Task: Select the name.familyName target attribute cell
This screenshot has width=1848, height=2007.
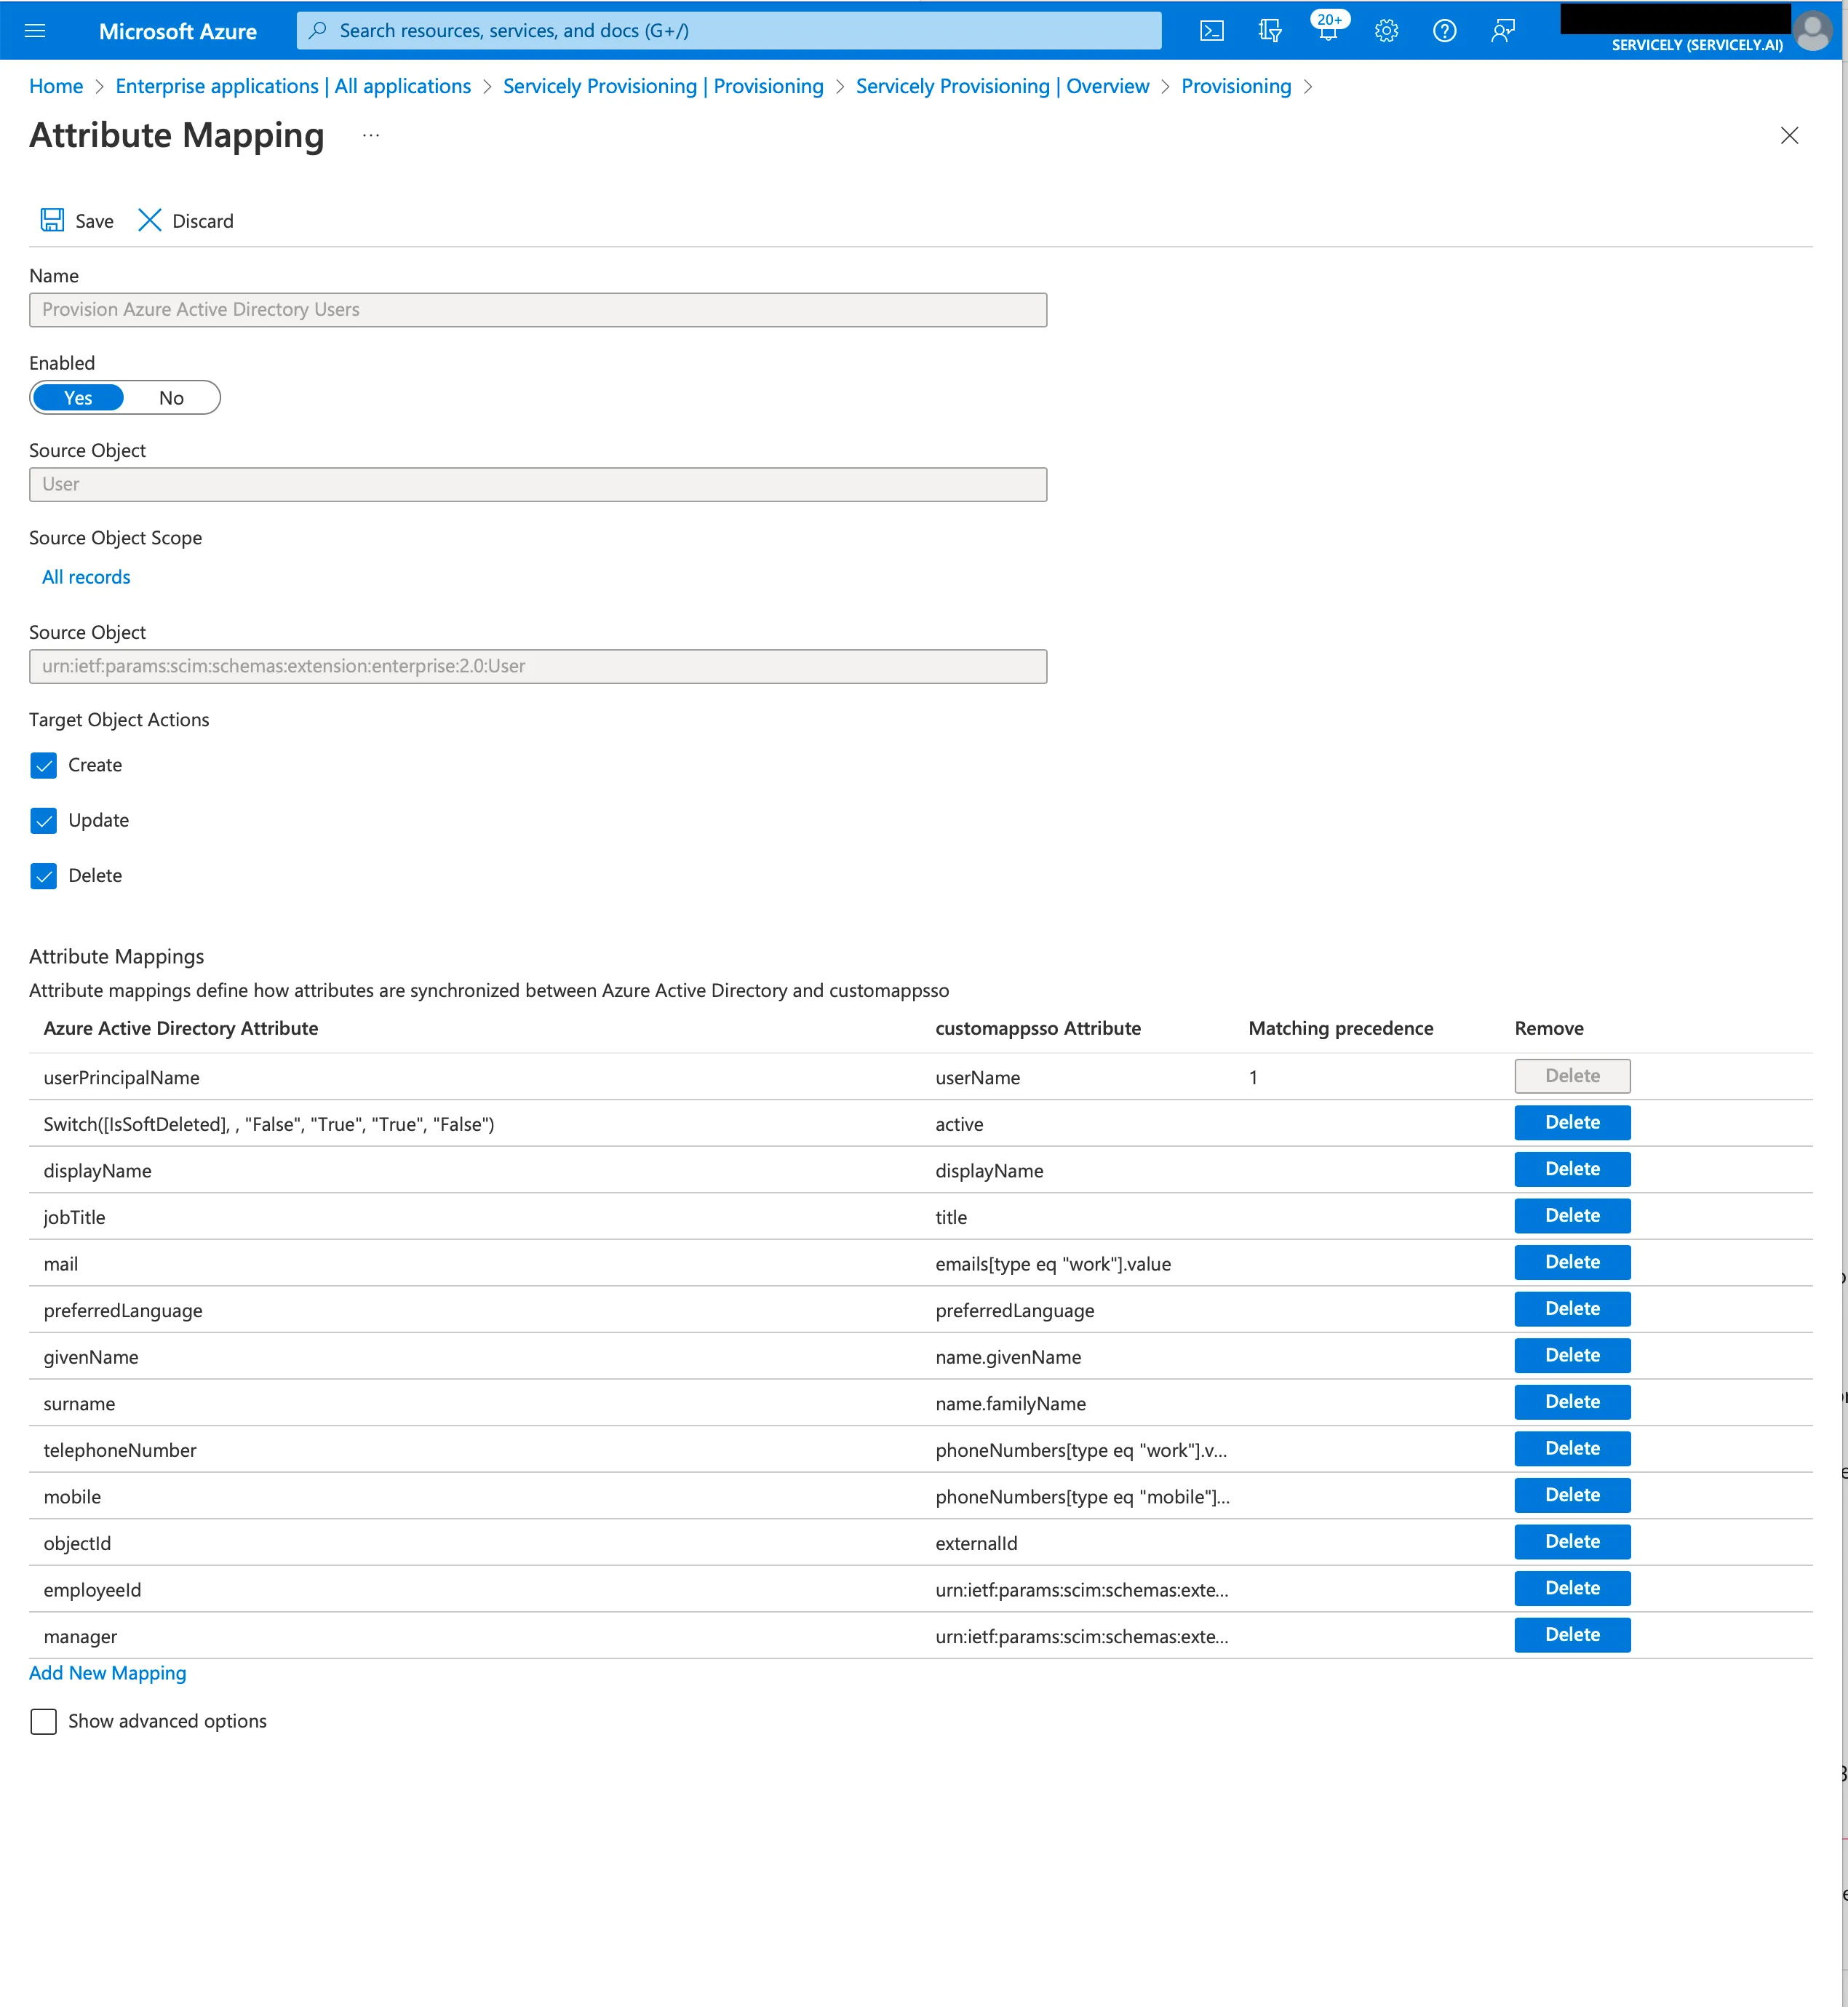Action: point(1010,1403)
